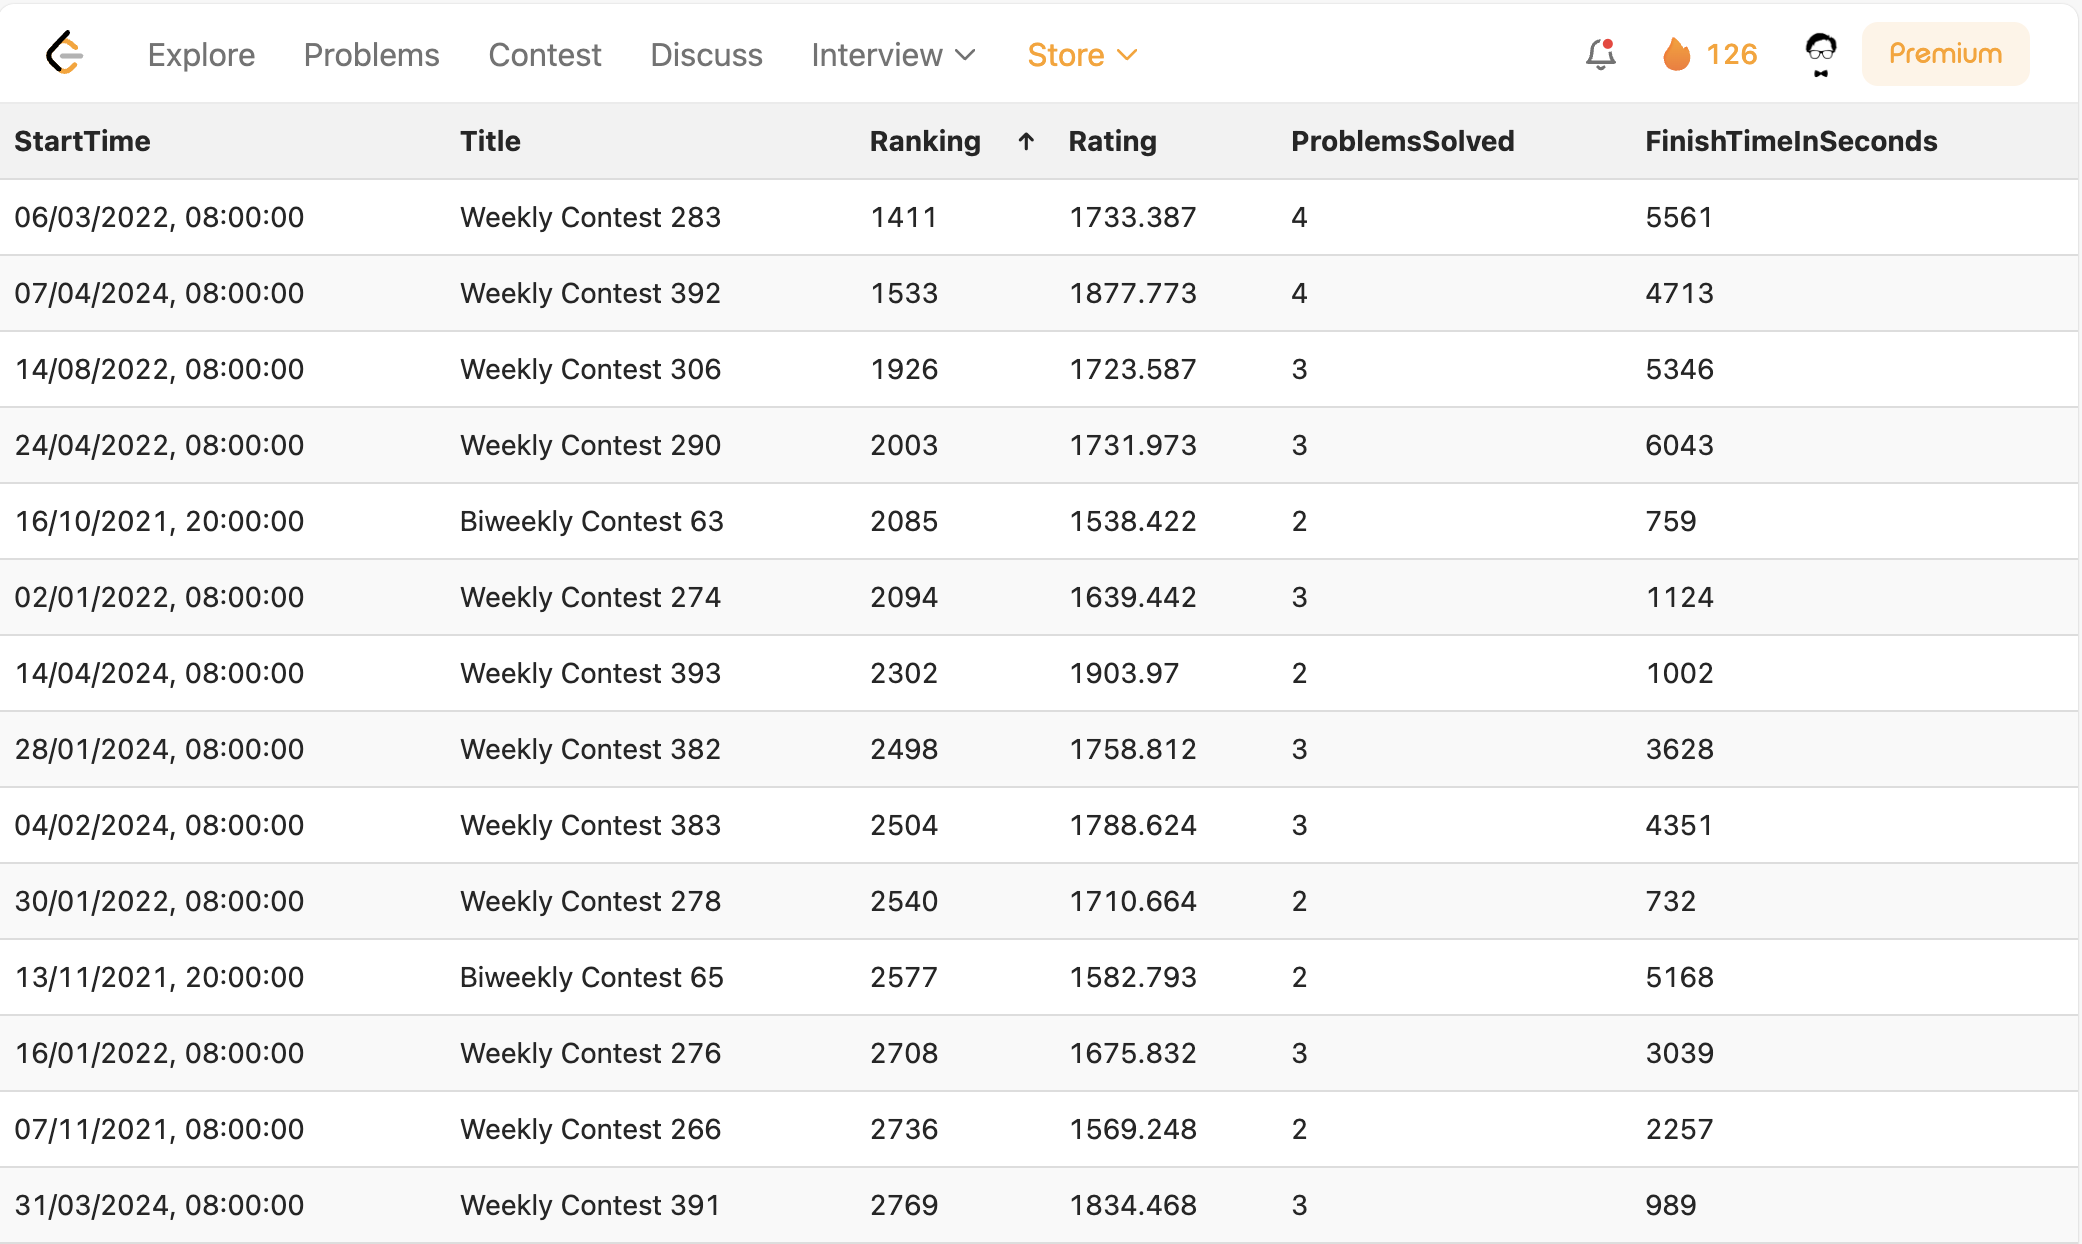The height and width of the screenshot is (1244, 2082).
Task: Click the start time 16/10/2021, 20:00:00
Action: 159,521
